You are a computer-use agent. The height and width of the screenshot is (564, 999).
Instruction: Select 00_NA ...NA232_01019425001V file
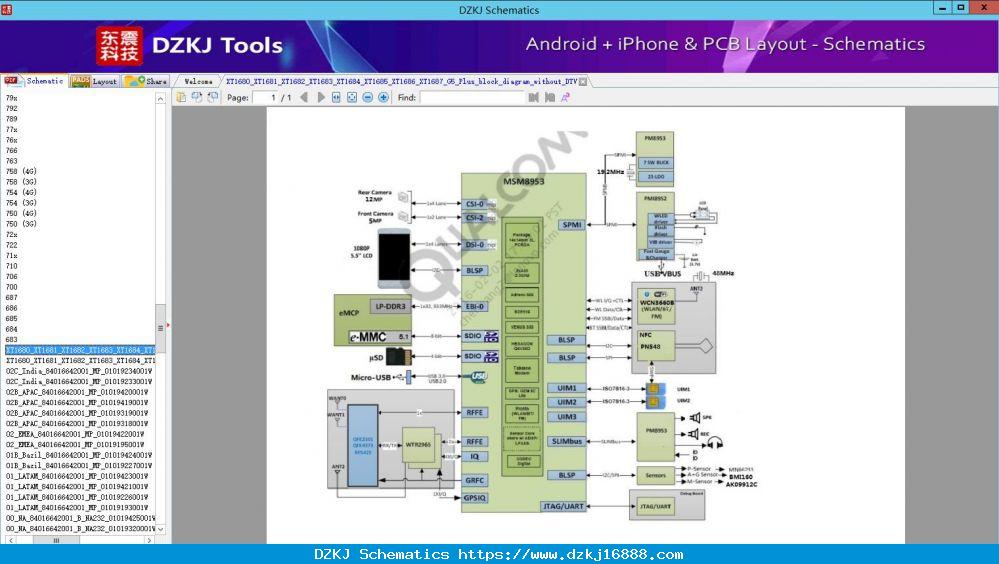80,518
